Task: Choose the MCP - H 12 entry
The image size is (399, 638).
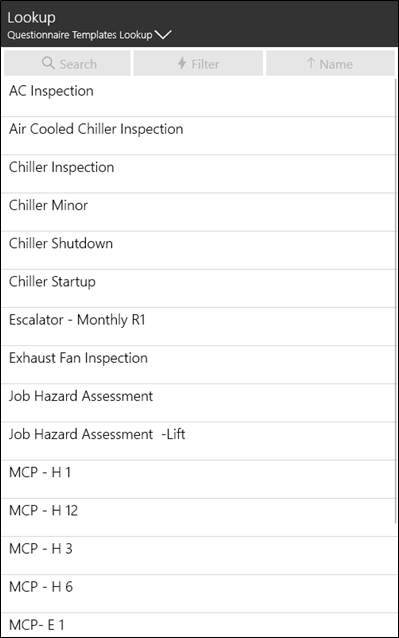Action: pyautogui.click(x=198, y=518)
